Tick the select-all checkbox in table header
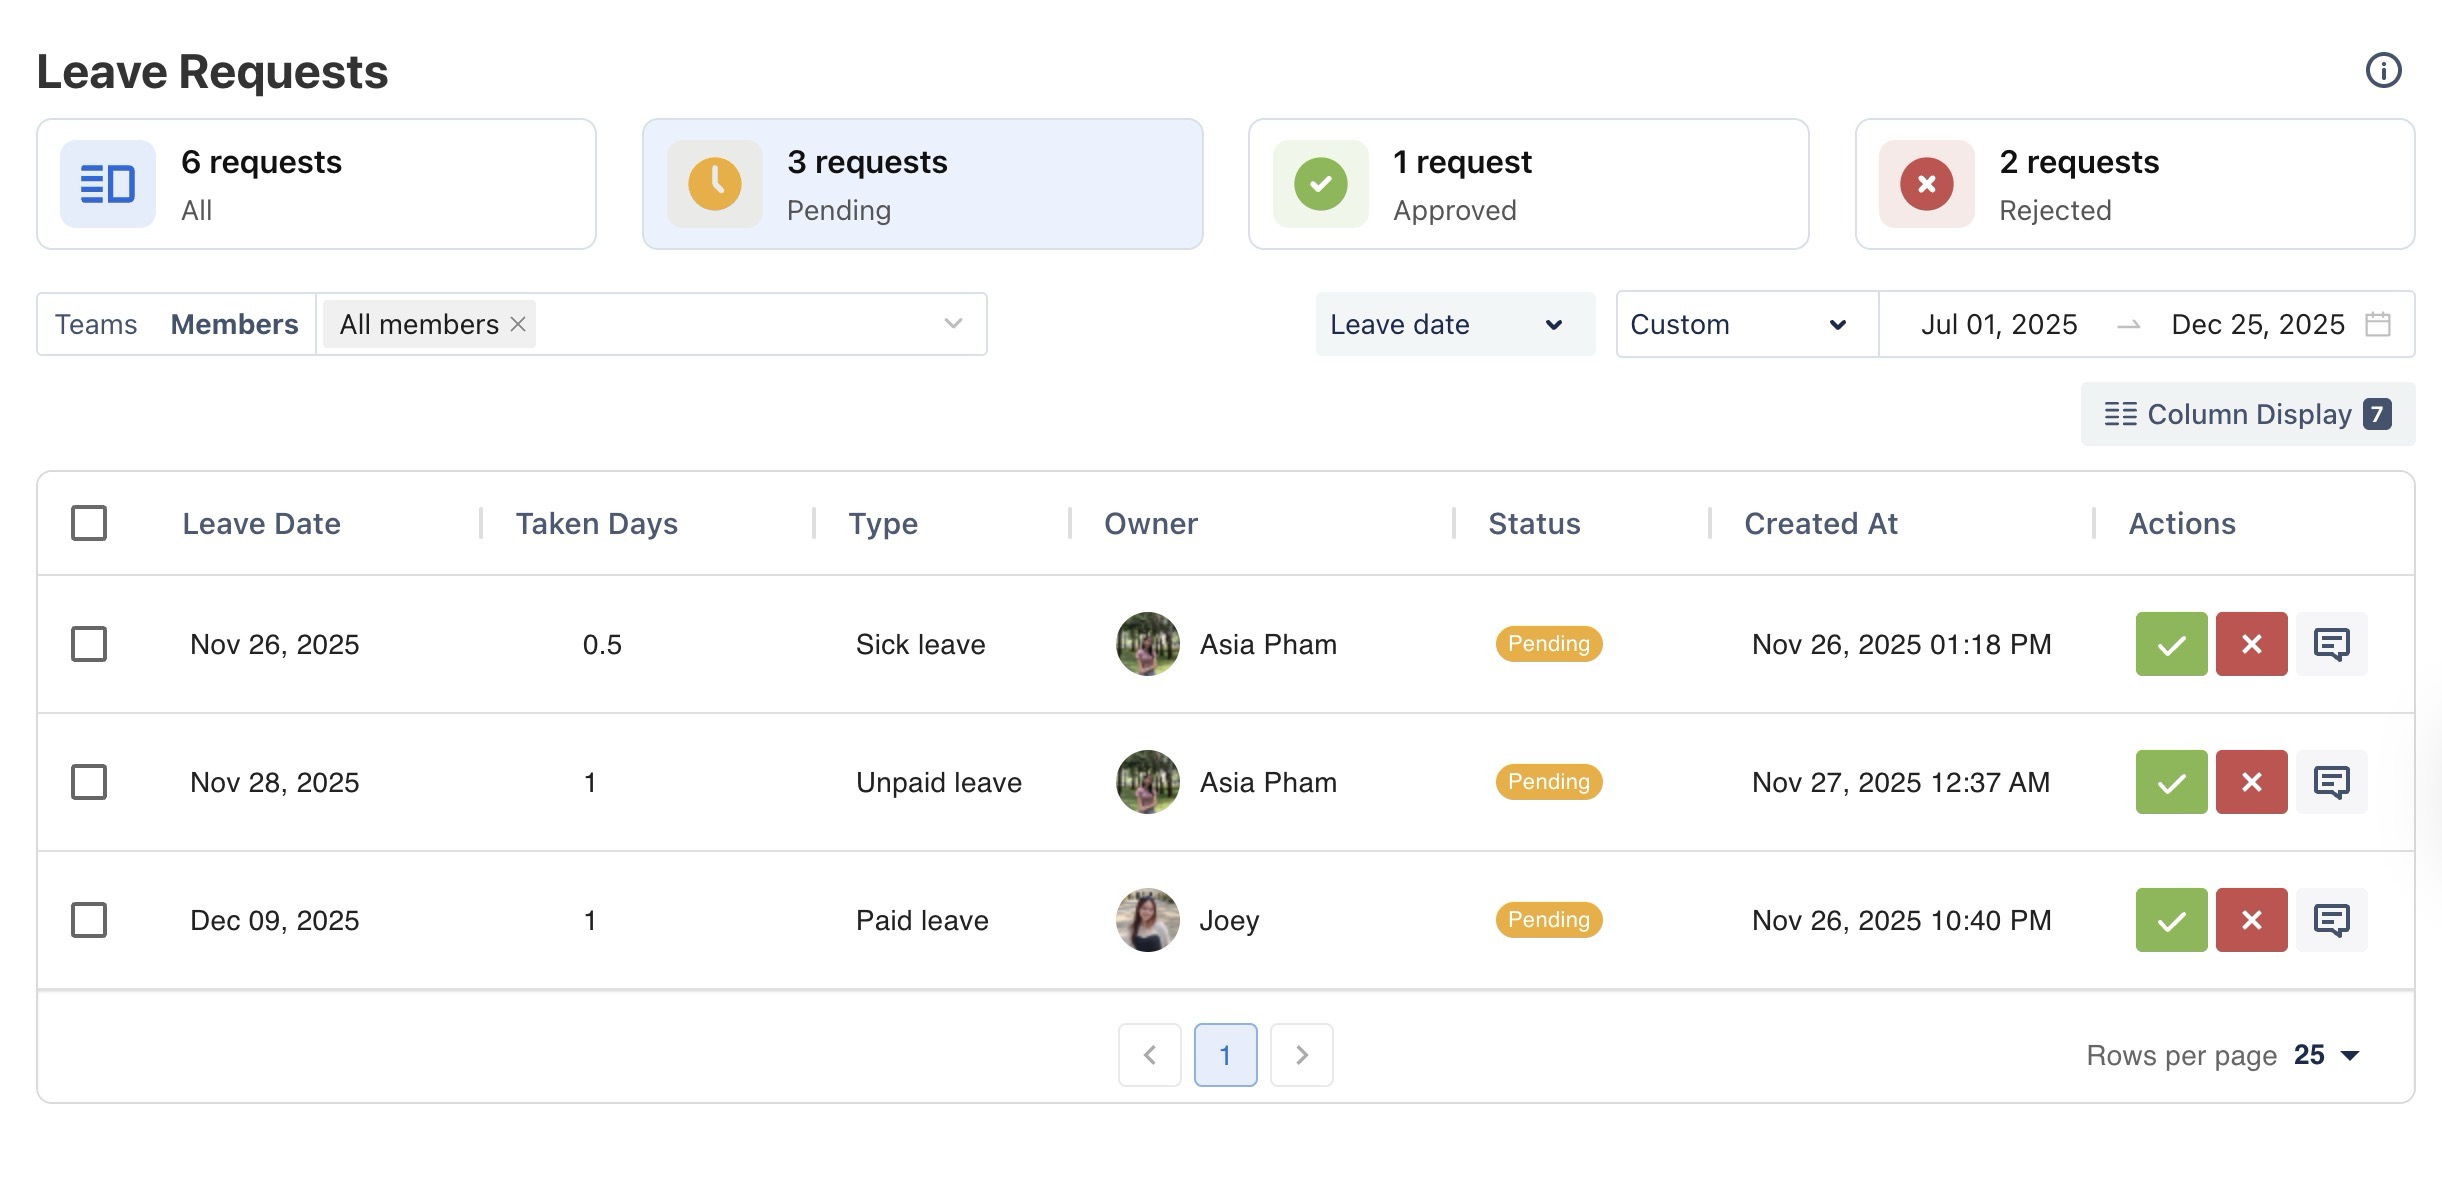 click(x=89, y=523)
